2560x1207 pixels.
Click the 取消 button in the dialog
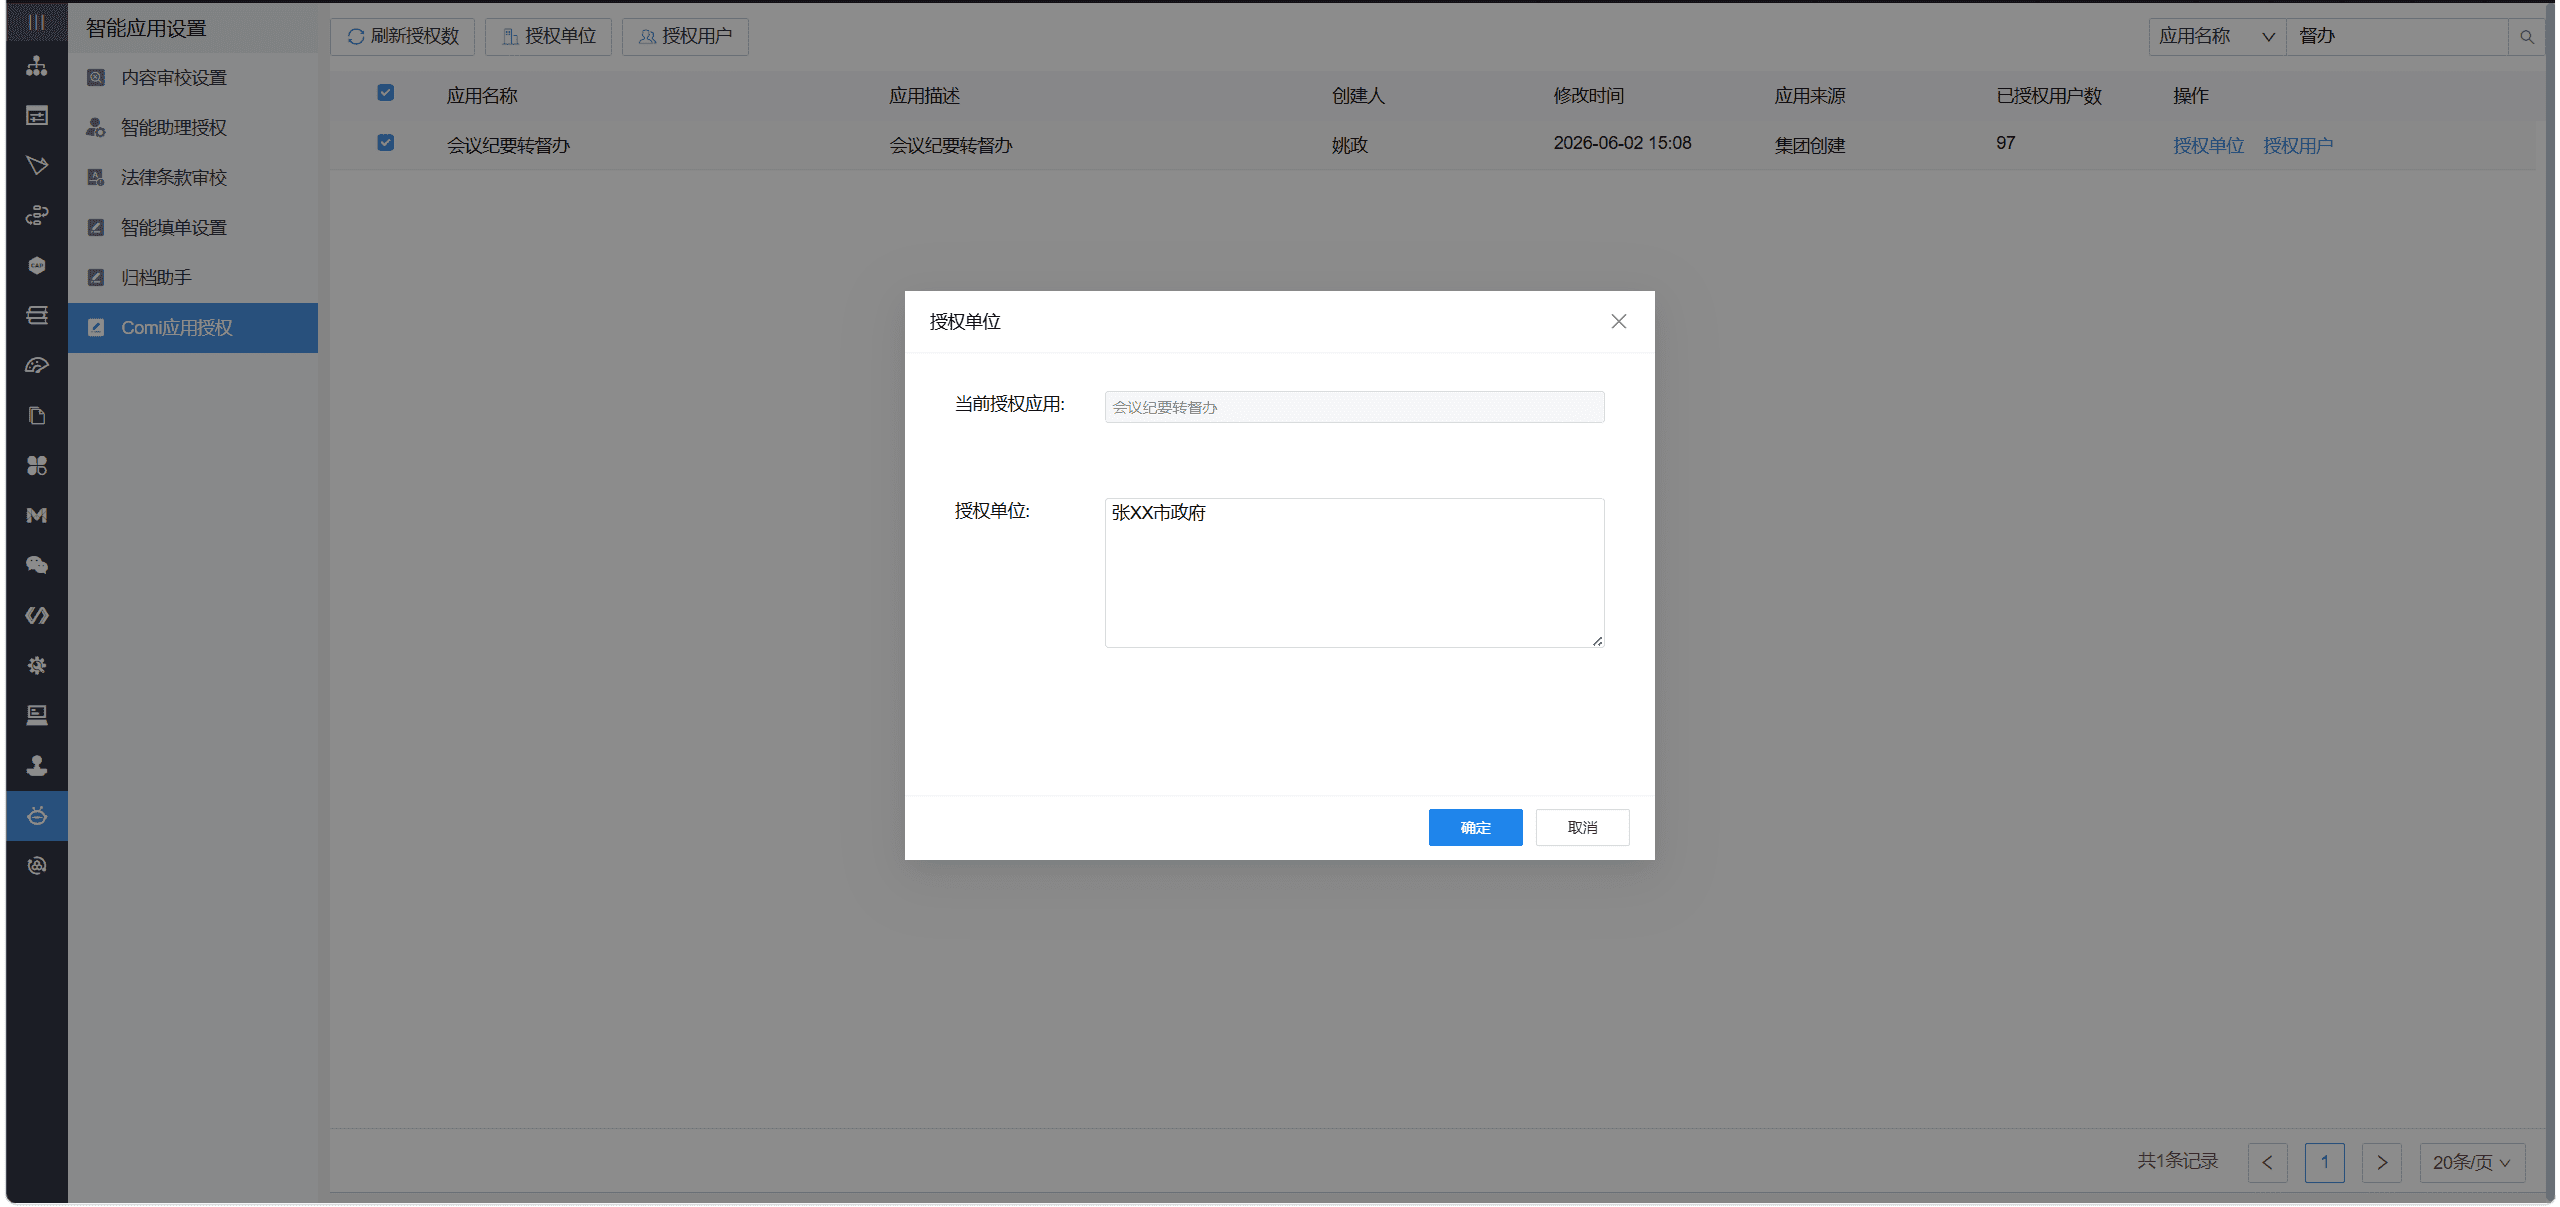1582,827
